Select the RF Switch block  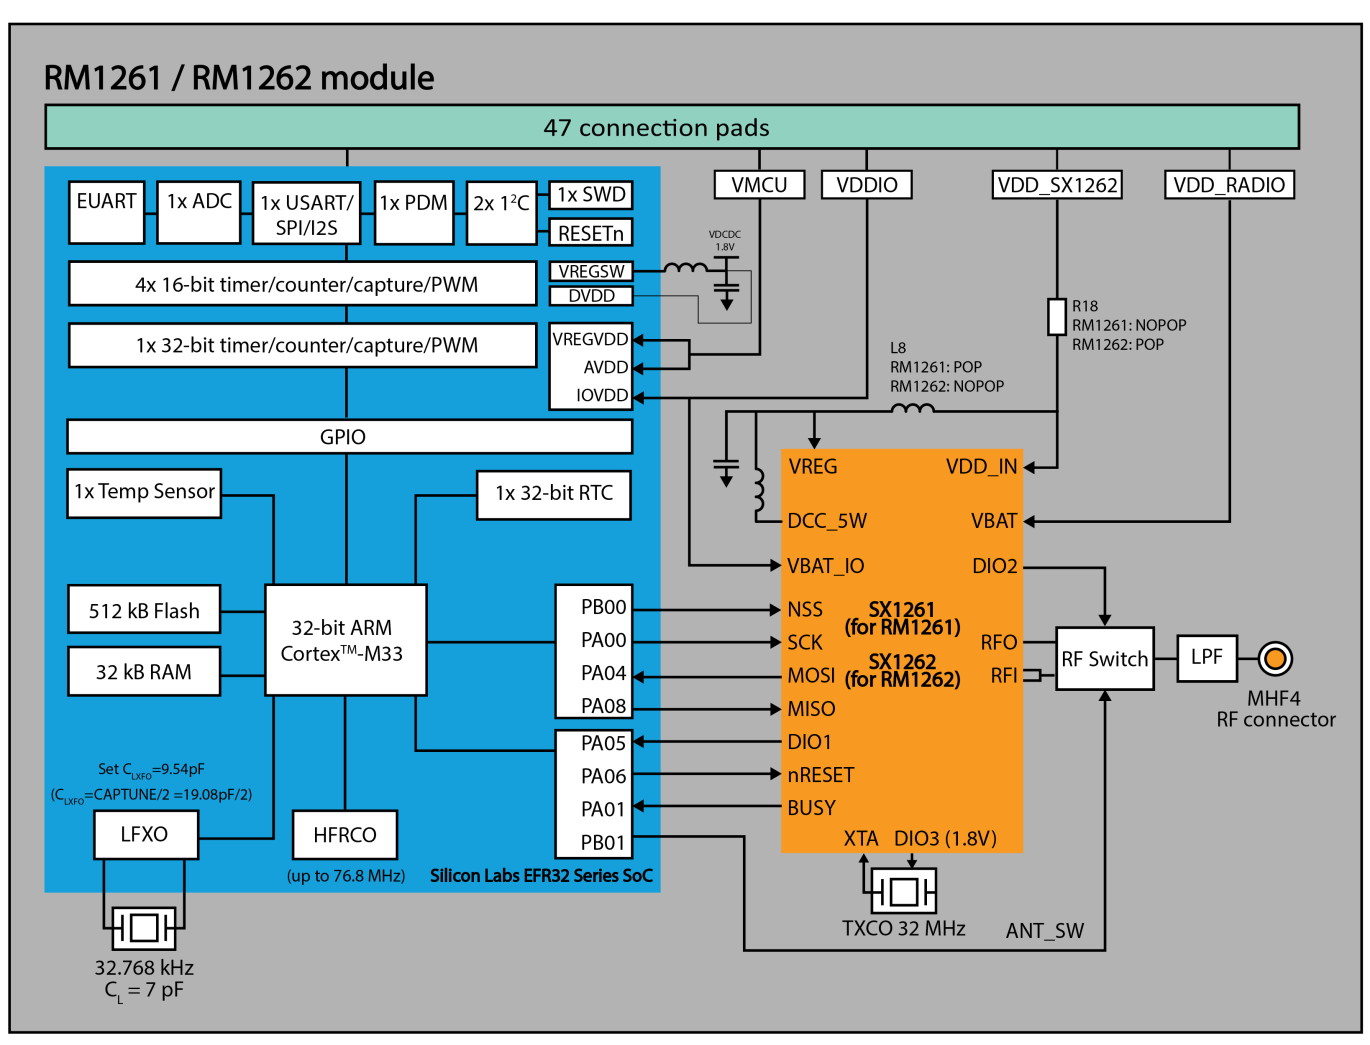tap(1105, 659)
